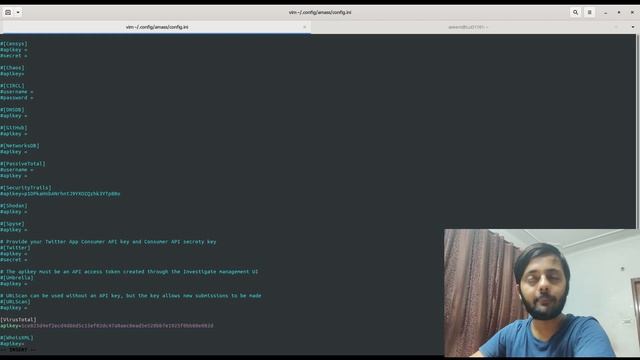Close the second terminal tab
Image resolution: width=640 pixels, height=360 pixels.
(x=616, y=27)
